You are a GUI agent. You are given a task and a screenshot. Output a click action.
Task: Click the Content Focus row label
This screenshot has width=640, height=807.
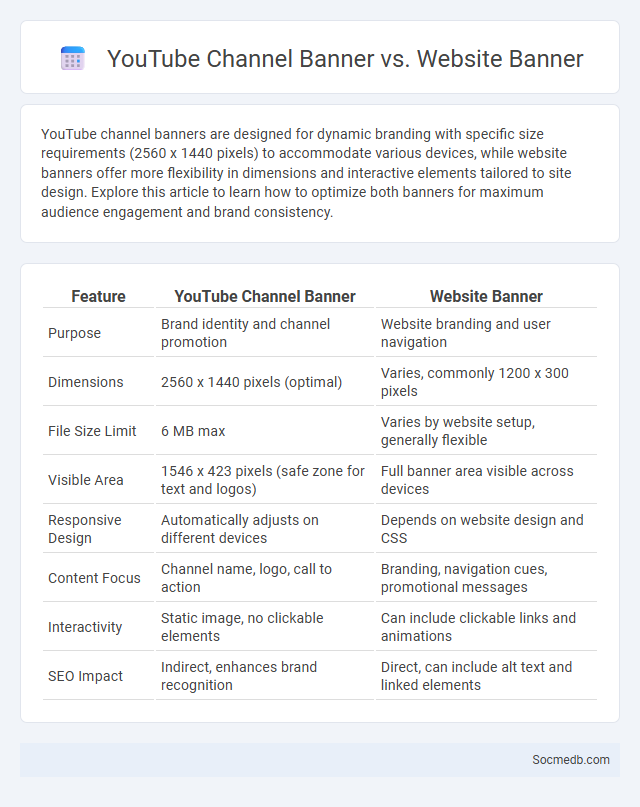pos(94,578)
